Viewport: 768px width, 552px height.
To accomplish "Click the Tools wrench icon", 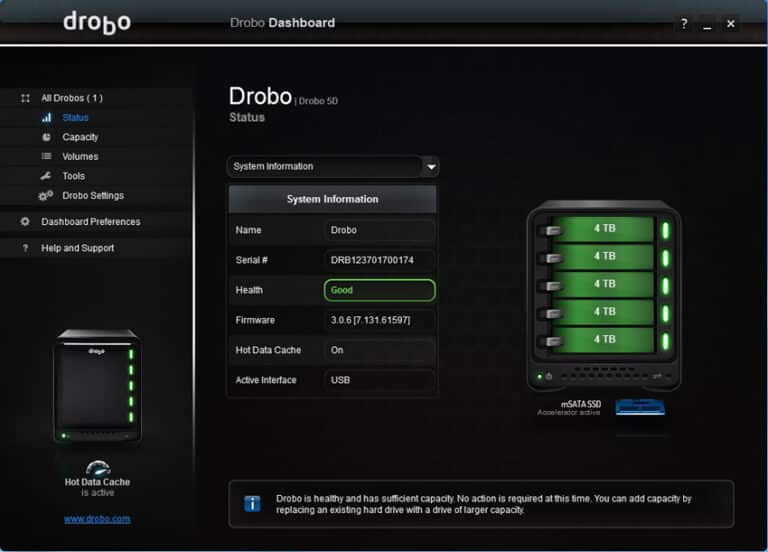I will coord(46,176).
